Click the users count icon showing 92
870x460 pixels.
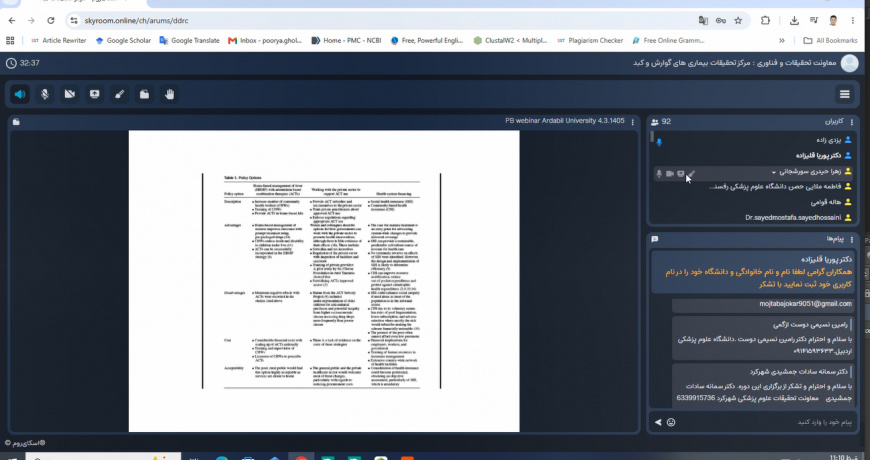(x=655, y=122)
